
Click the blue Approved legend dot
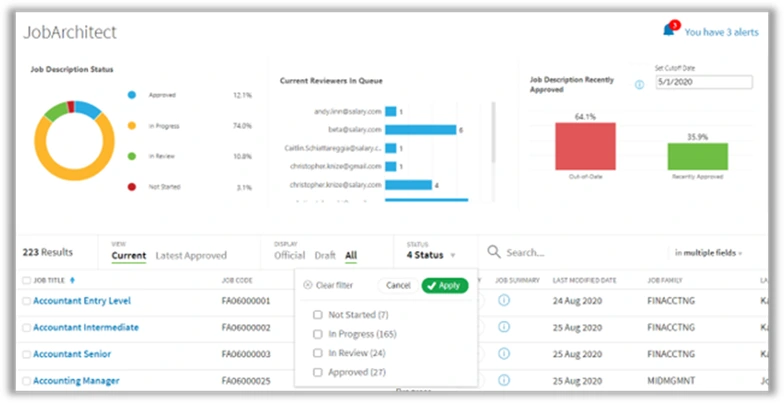132,94
